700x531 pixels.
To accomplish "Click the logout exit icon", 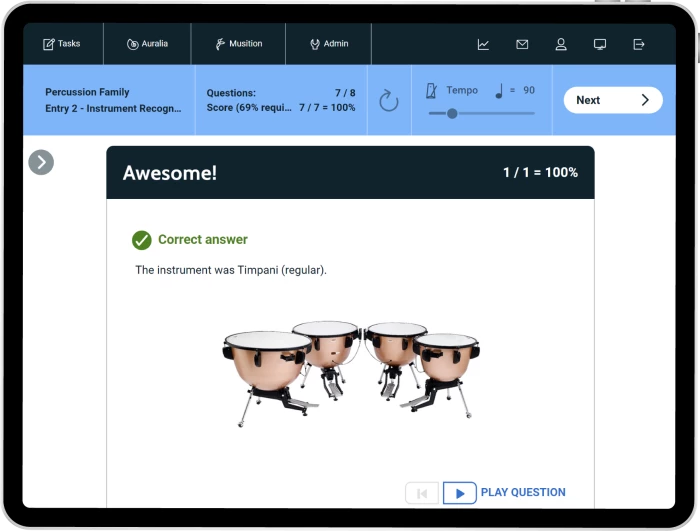I will pyautogui.click(x=639, y=44).
